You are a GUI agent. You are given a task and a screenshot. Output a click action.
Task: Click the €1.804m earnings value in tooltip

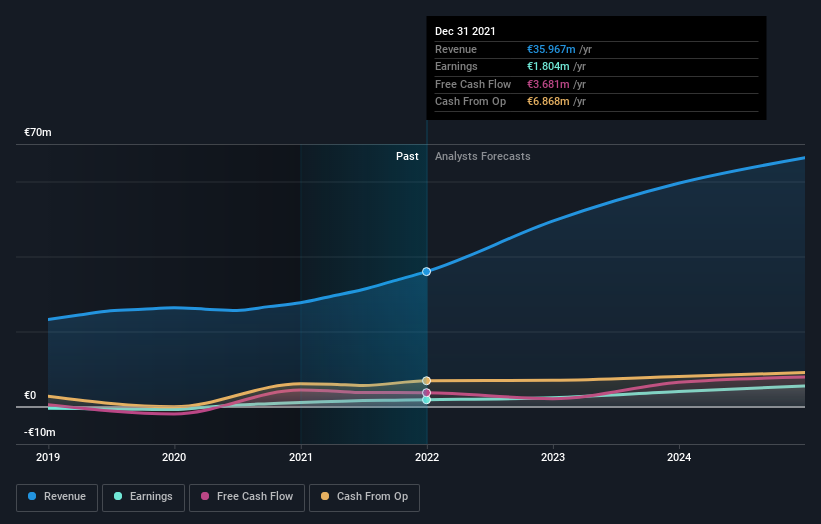548,66
